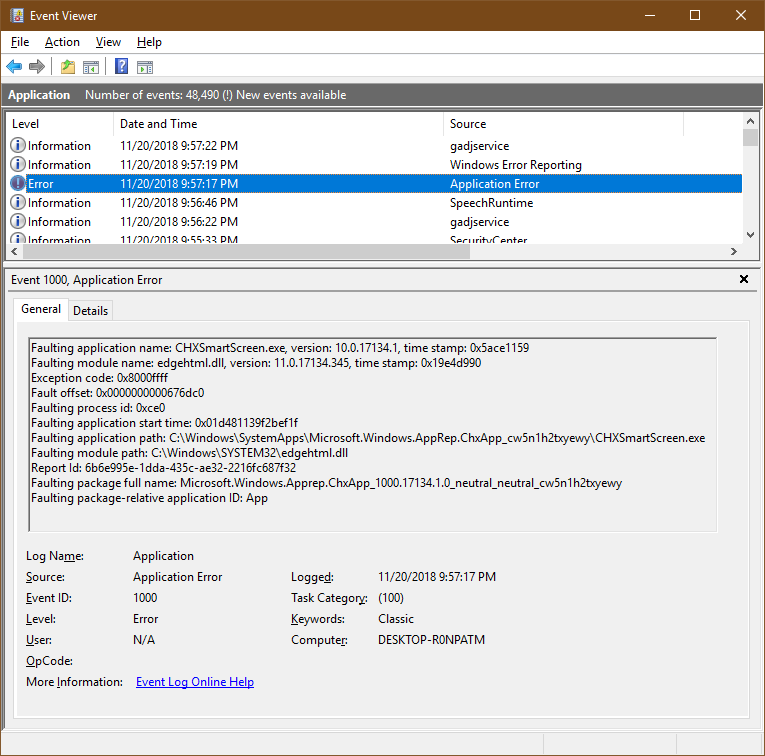Click the Report Id line in description
This screenshot has width=765, height=756.
163,468
